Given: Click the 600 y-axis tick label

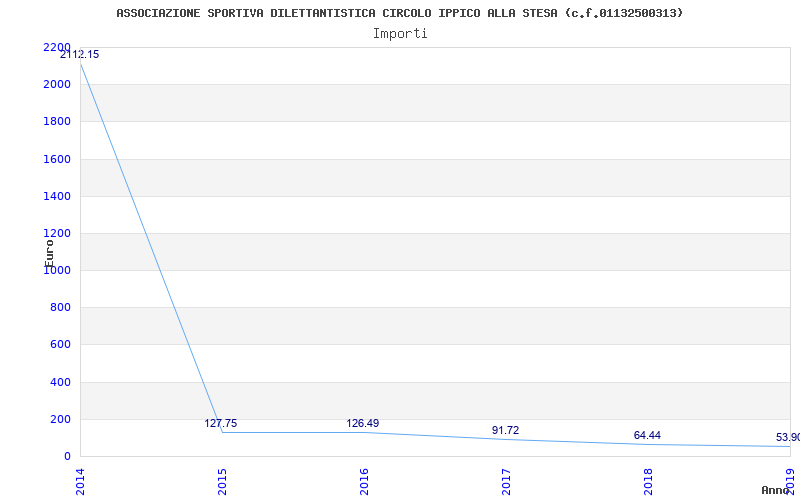Looking at the screenshot, I should (60, 345).
